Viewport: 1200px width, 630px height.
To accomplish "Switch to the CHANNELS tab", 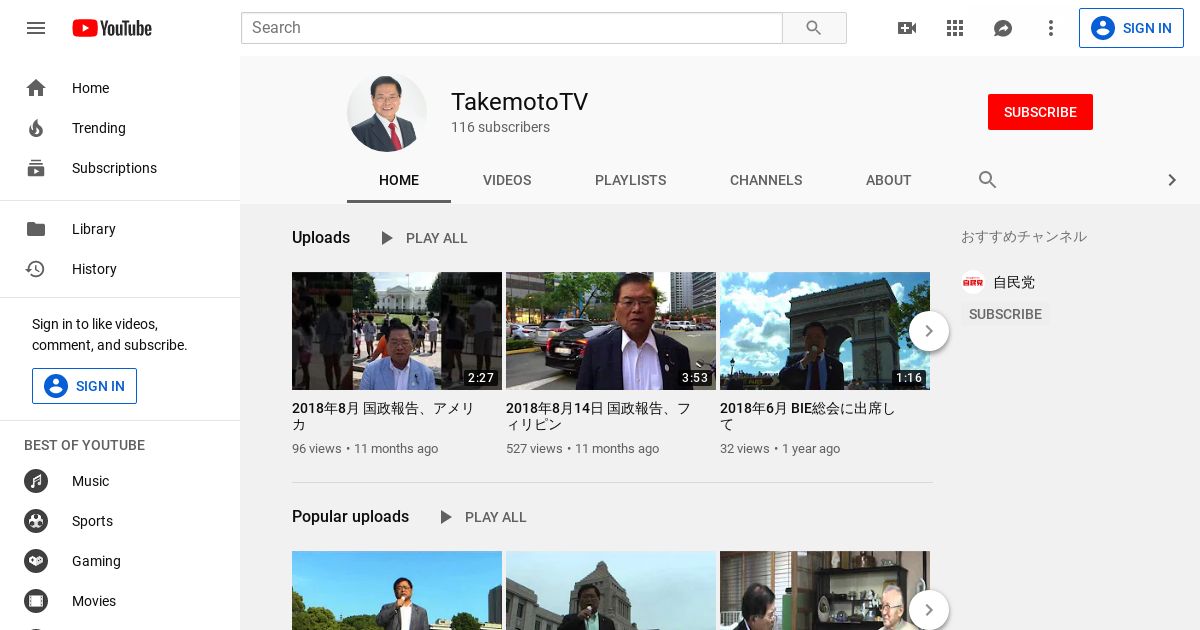I will pos(766,180).
